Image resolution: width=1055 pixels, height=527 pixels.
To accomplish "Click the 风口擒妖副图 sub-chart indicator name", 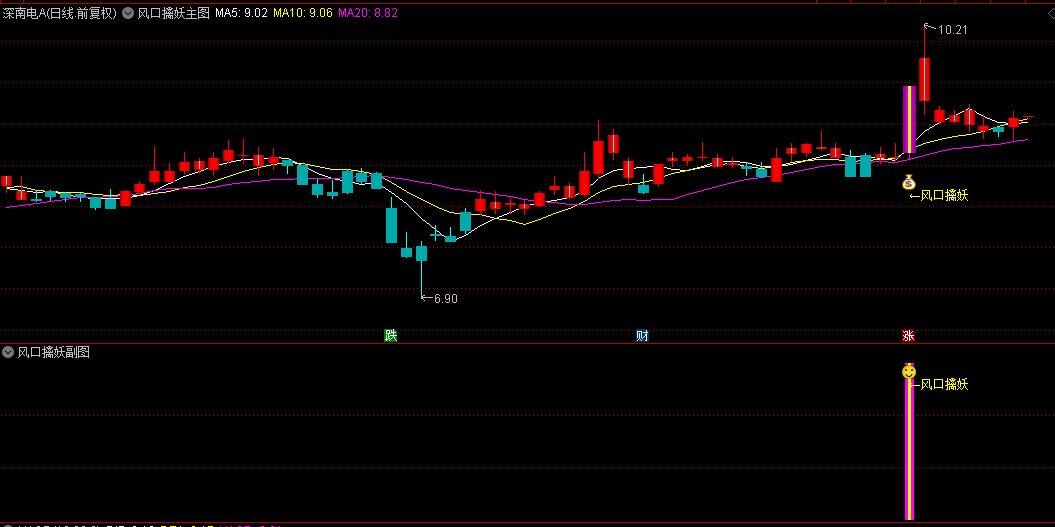I will (54, 352).
